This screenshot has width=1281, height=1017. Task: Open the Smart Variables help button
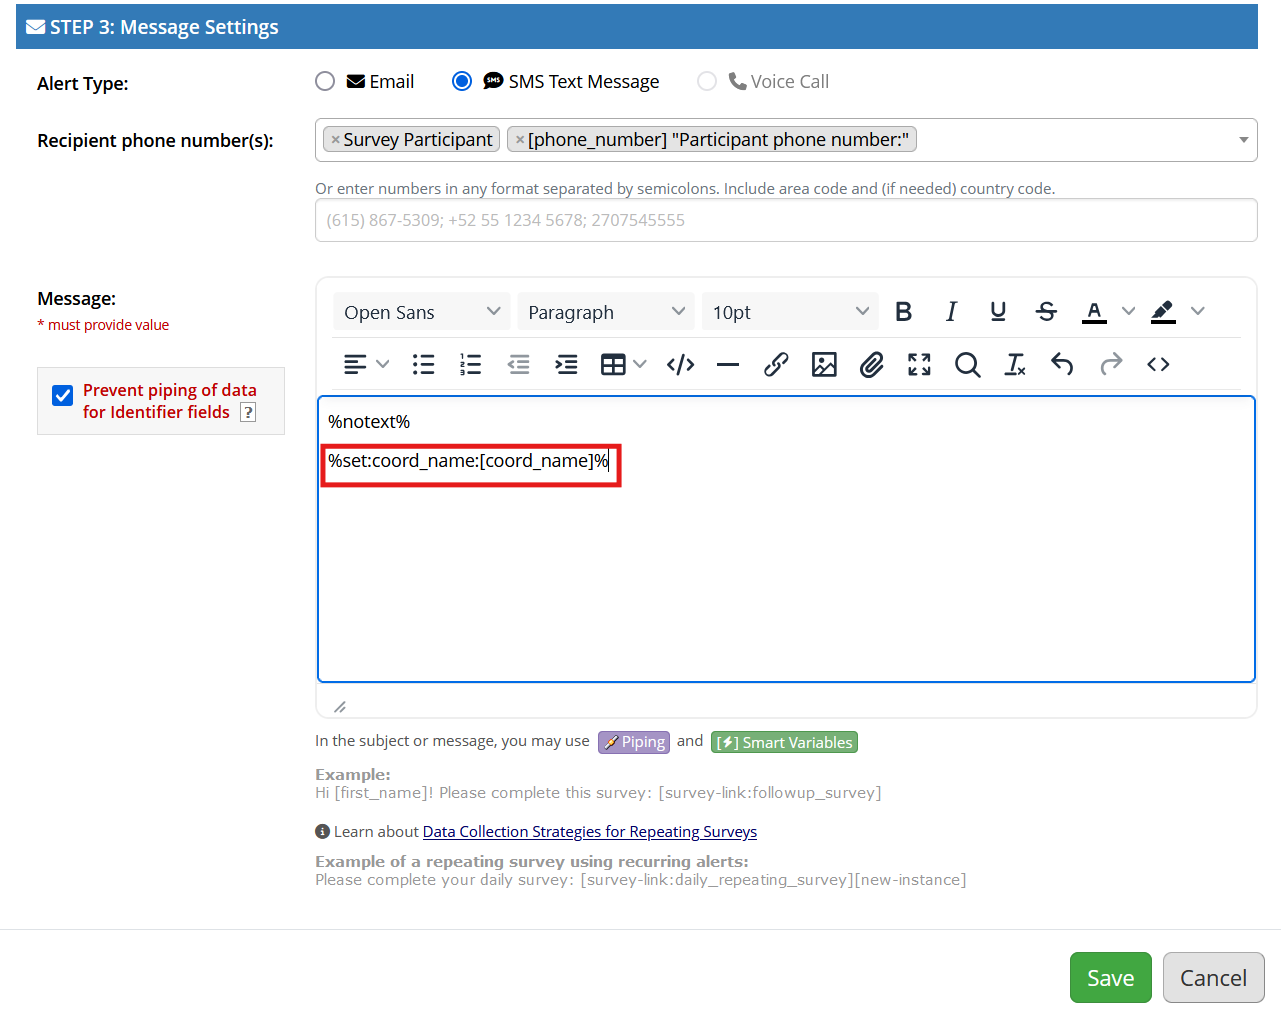784,742
